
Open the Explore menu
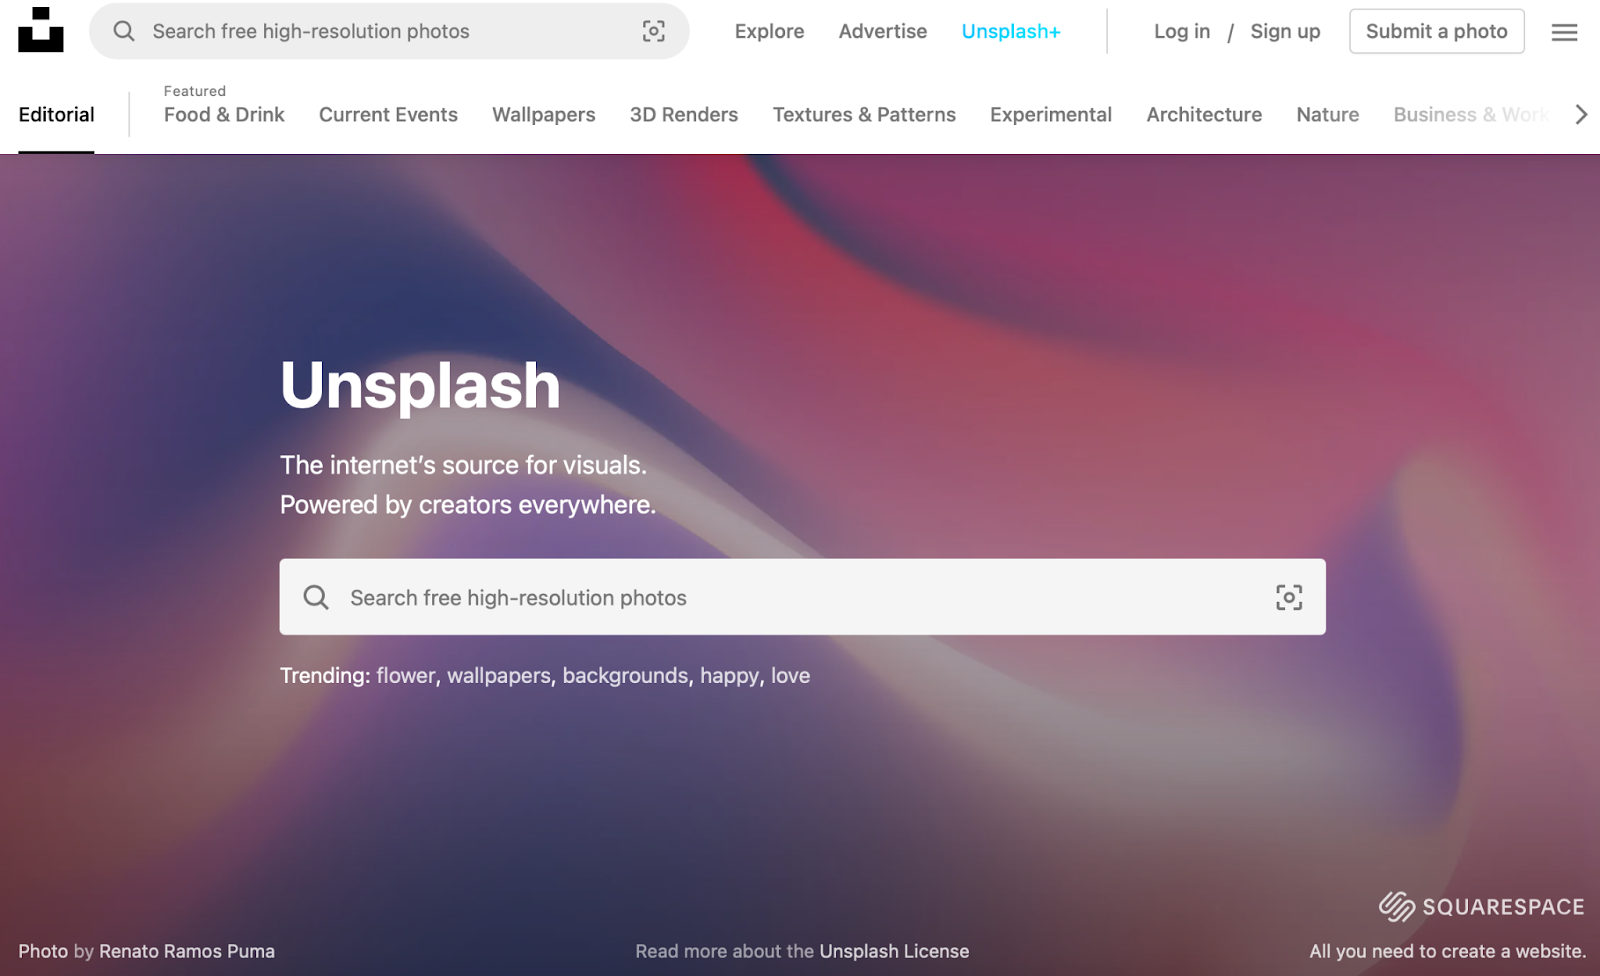[x=769, y=32]
